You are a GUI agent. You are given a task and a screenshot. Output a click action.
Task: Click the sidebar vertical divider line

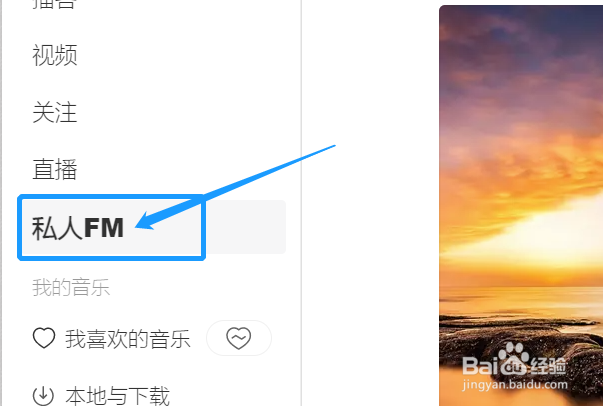pos(301,203)
